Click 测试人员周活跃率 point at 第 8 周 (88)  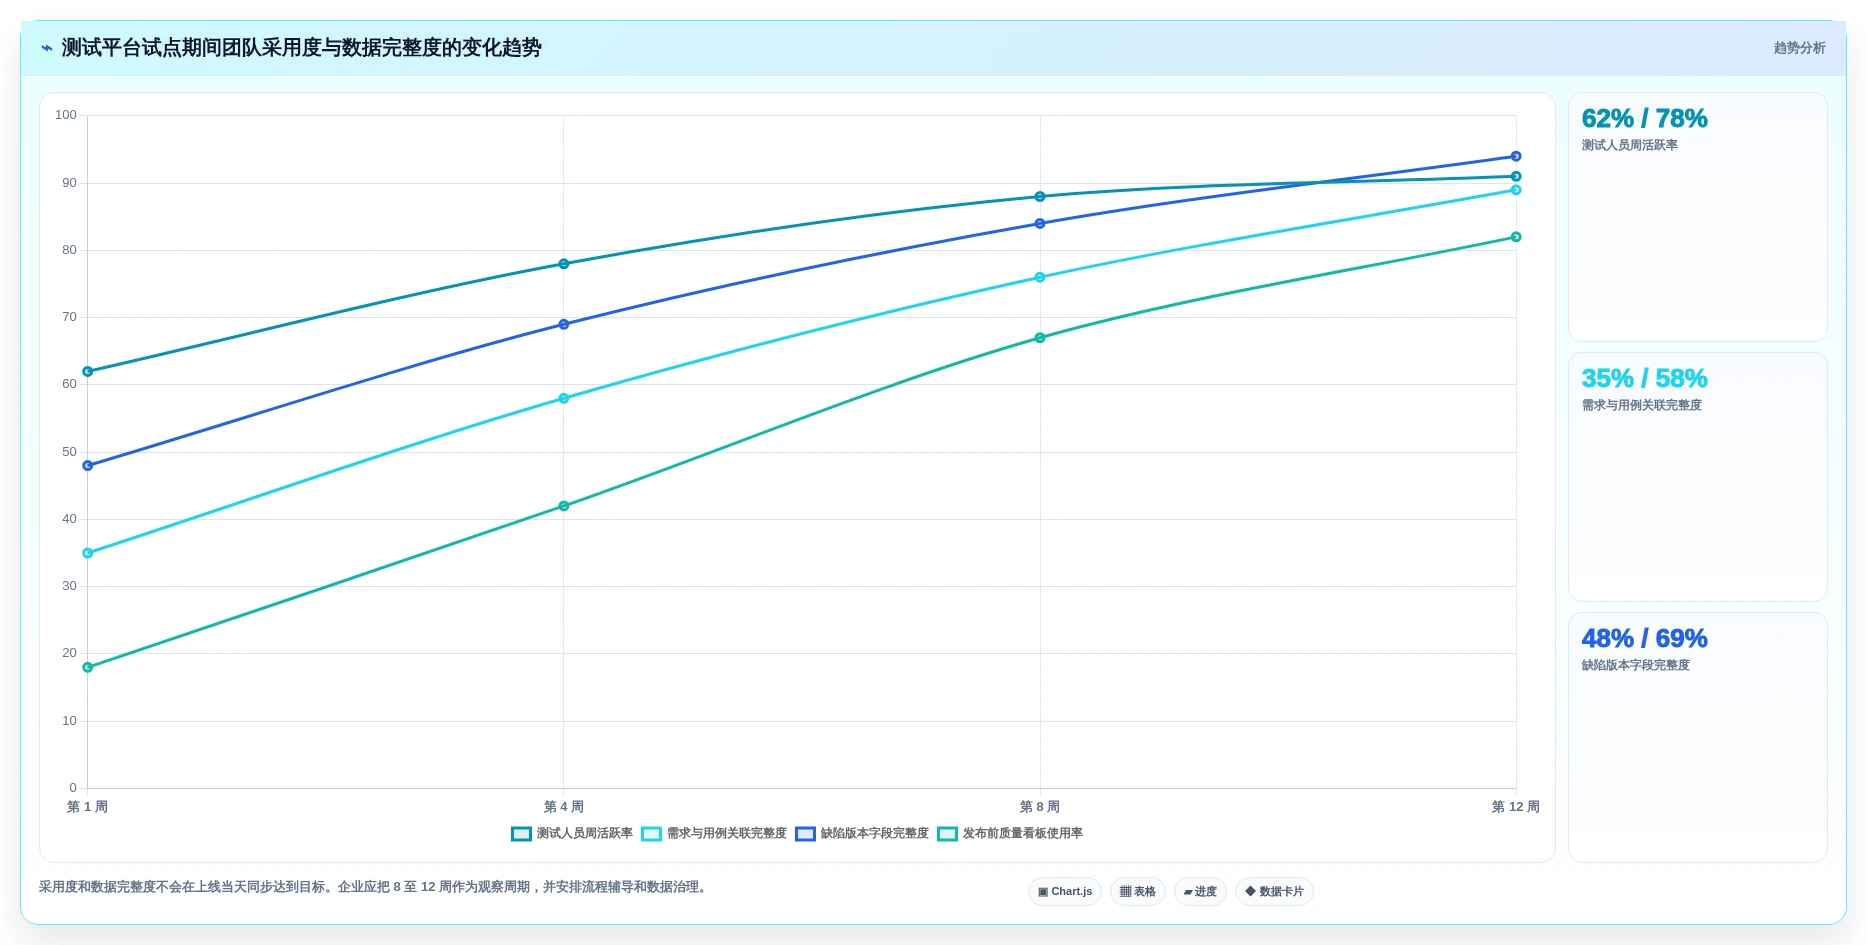pos(1040,197)
